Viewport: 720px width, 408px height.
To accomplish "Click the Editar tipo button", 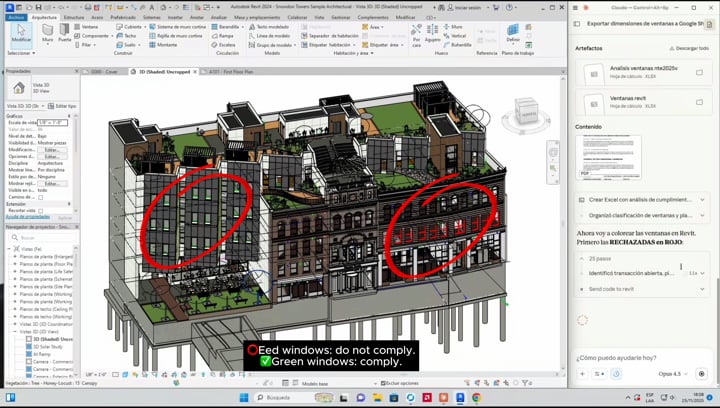I will click(62, 105).
